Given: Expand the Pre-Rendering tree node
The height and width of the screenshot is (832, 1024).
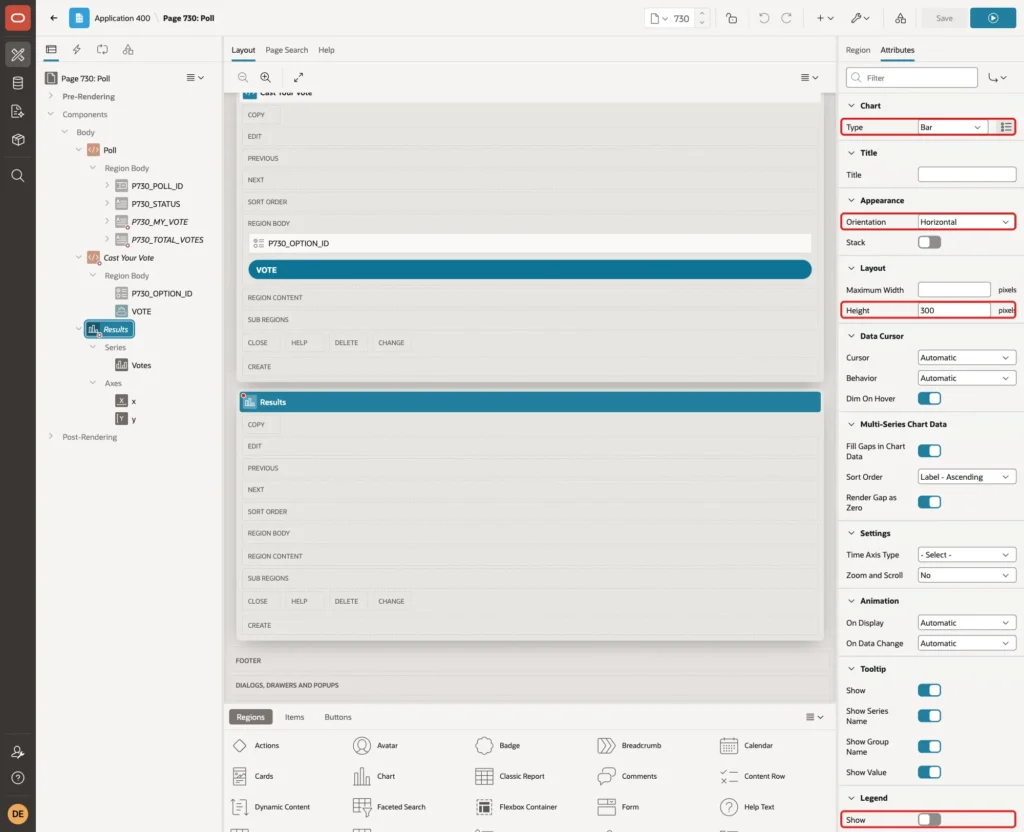Looking at the screenshot, I should click(x=51, y=96).
